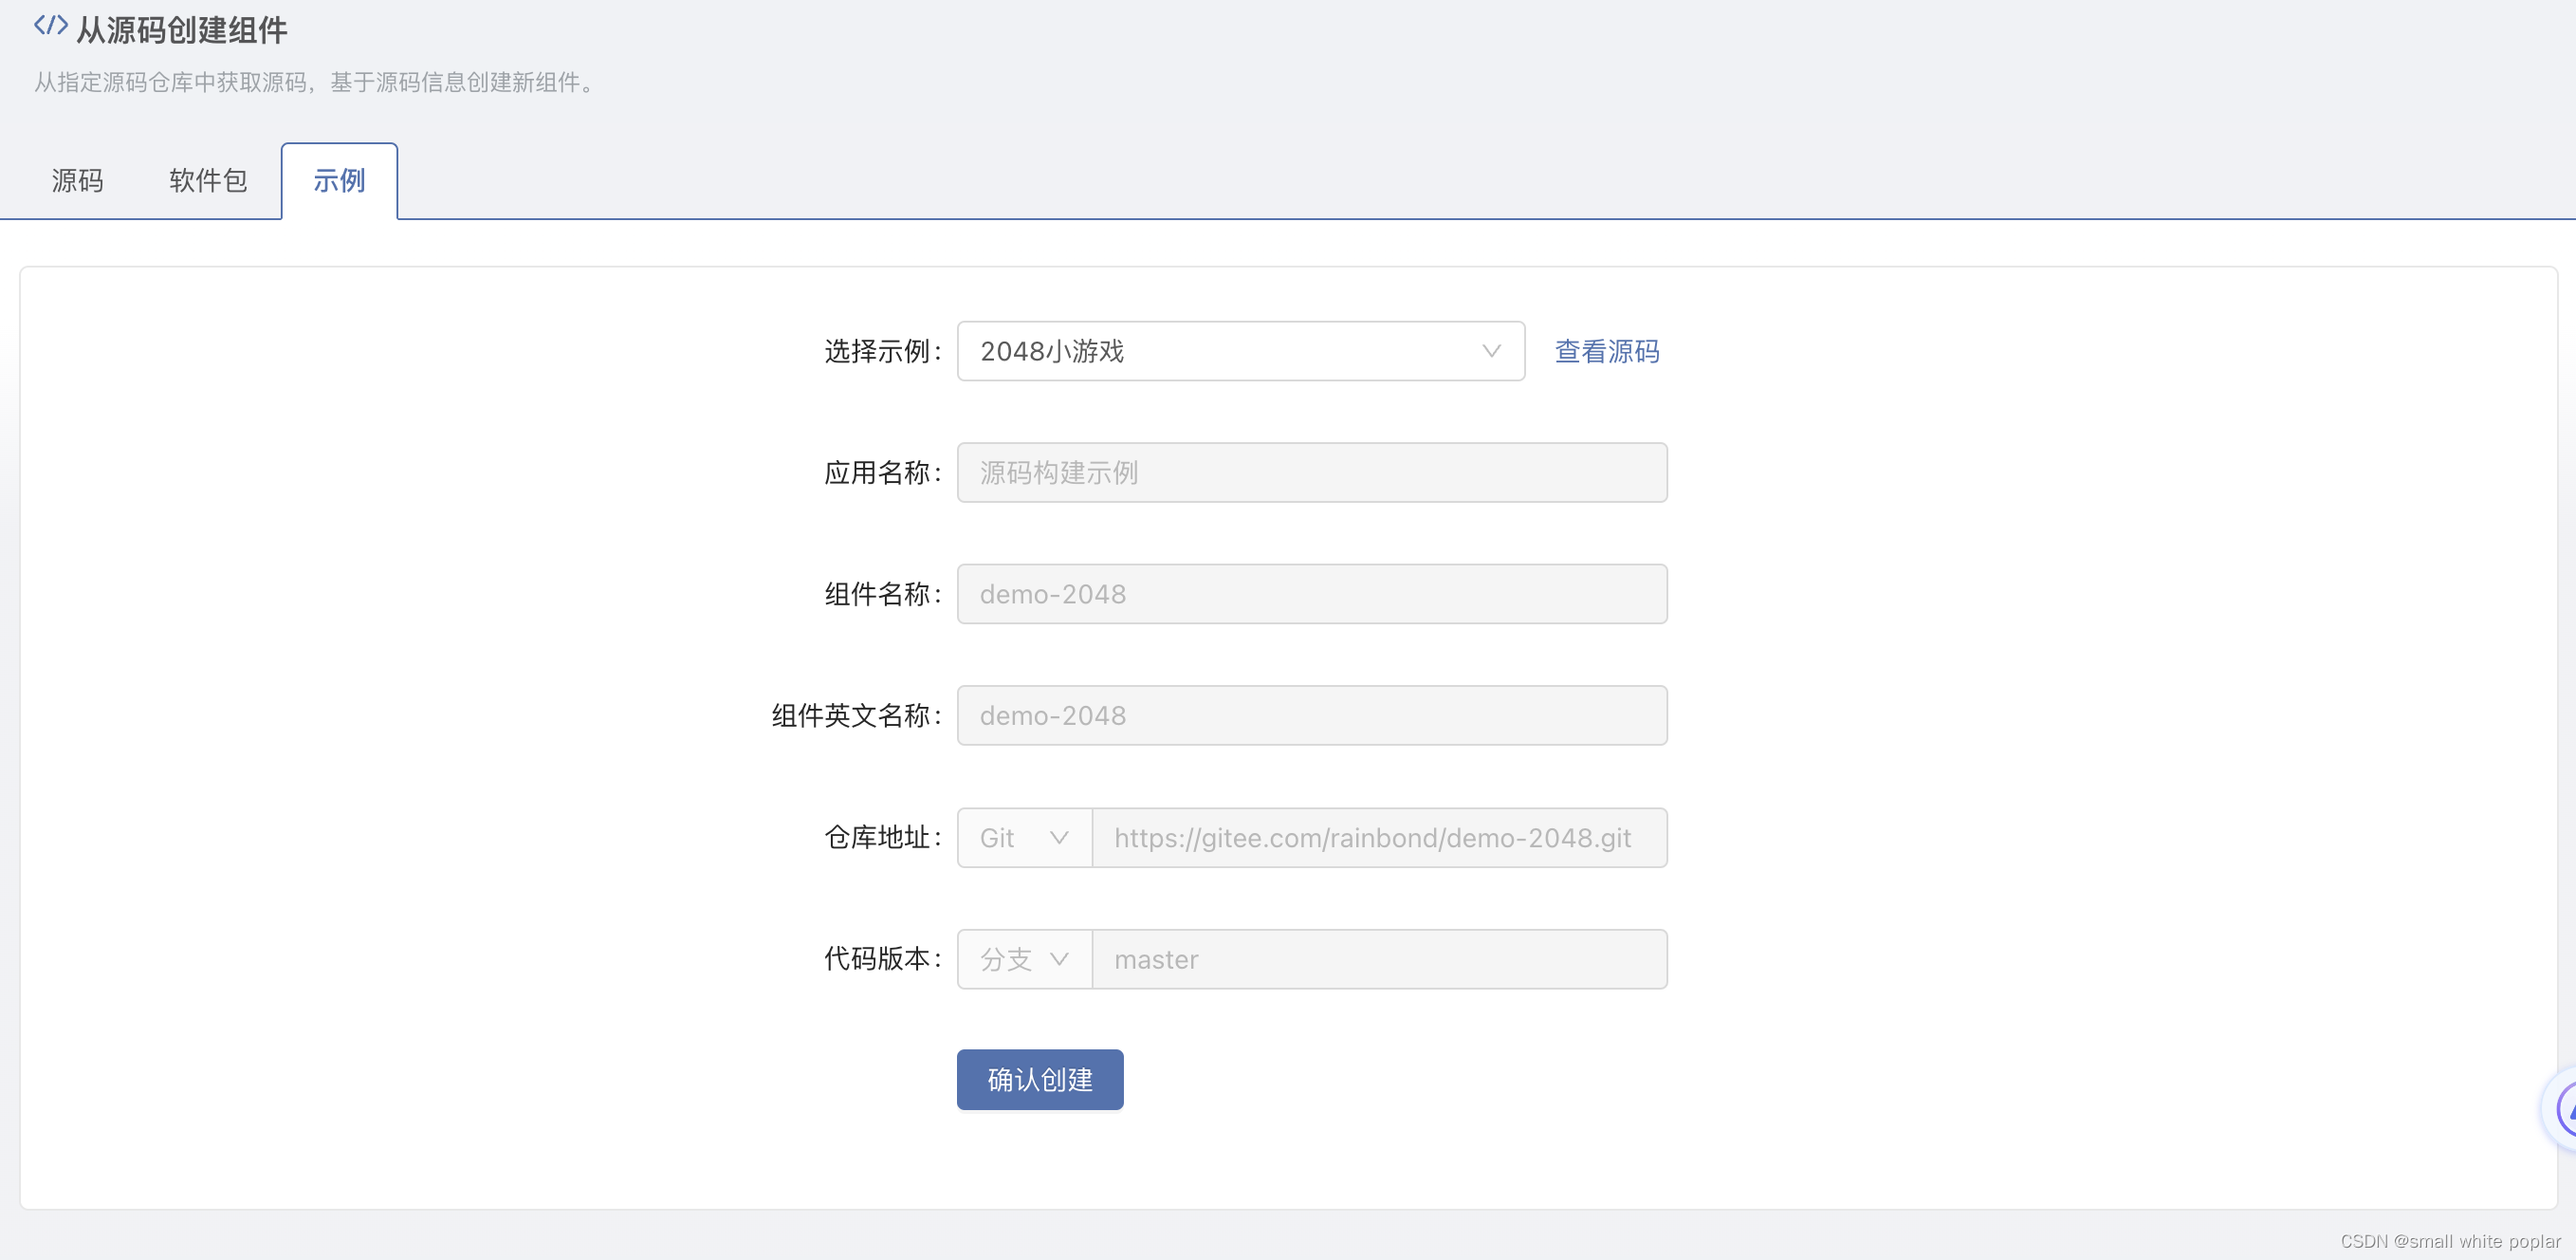
Task: Click the 组件名称 input field
Action: click(x=1311, y=594)
